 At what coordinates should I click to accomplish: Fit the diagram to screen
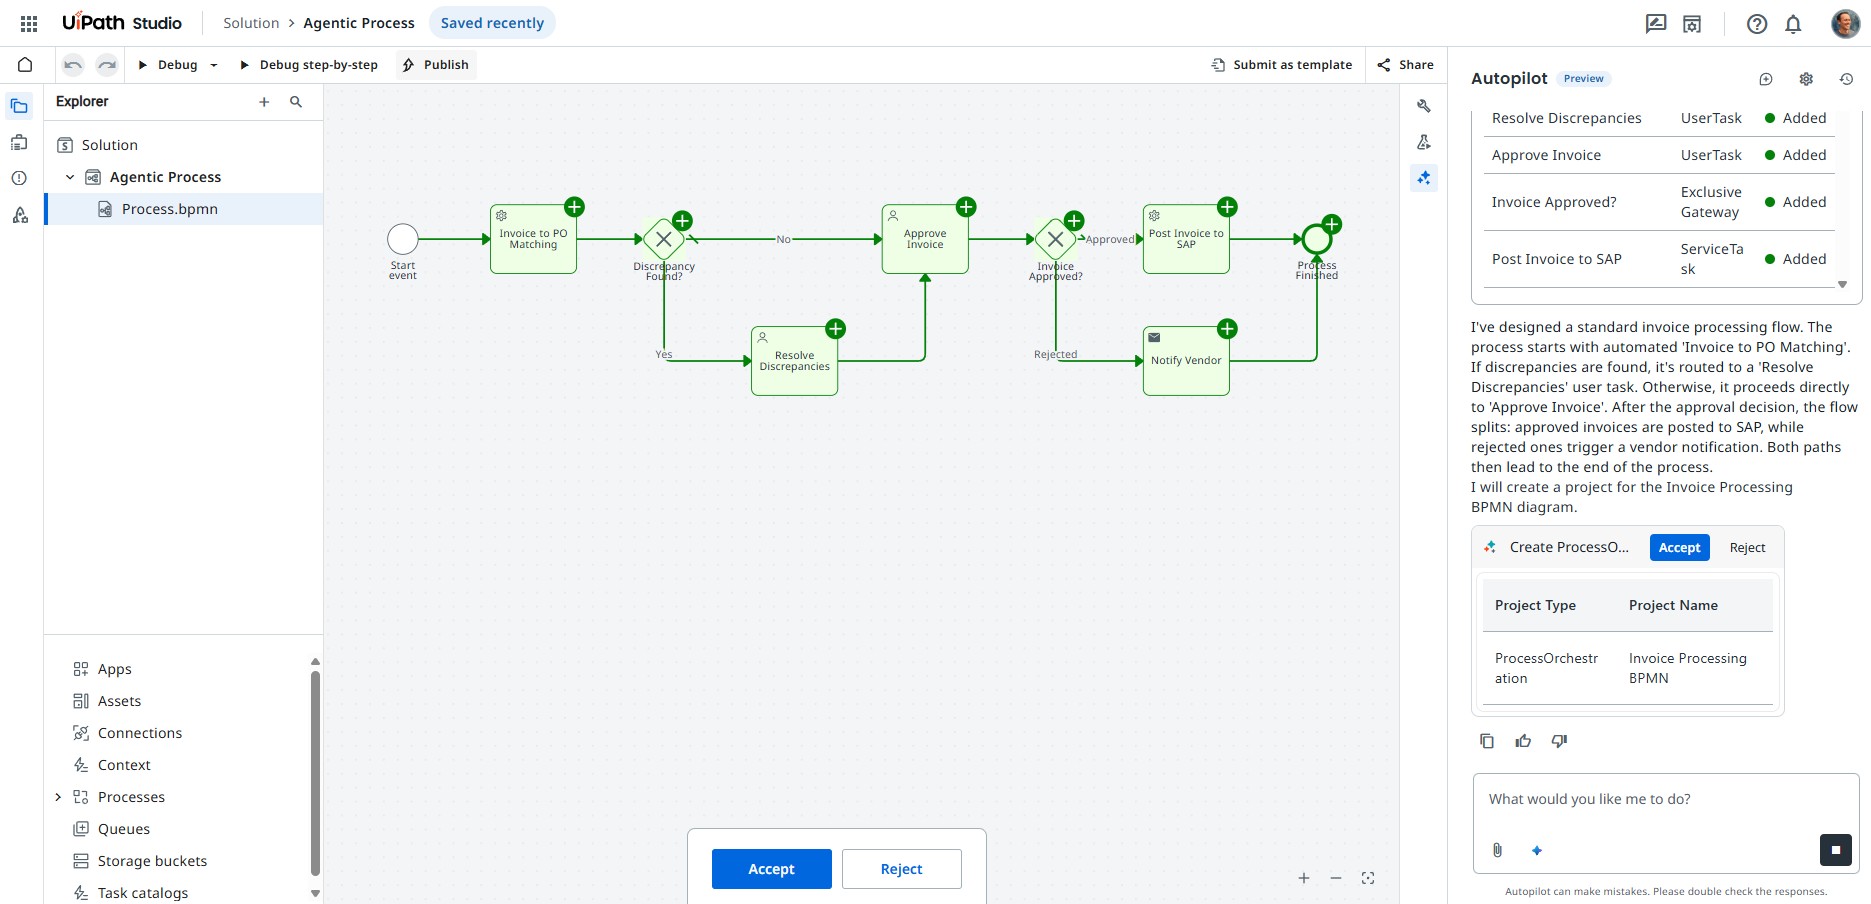pos(1368,878)
